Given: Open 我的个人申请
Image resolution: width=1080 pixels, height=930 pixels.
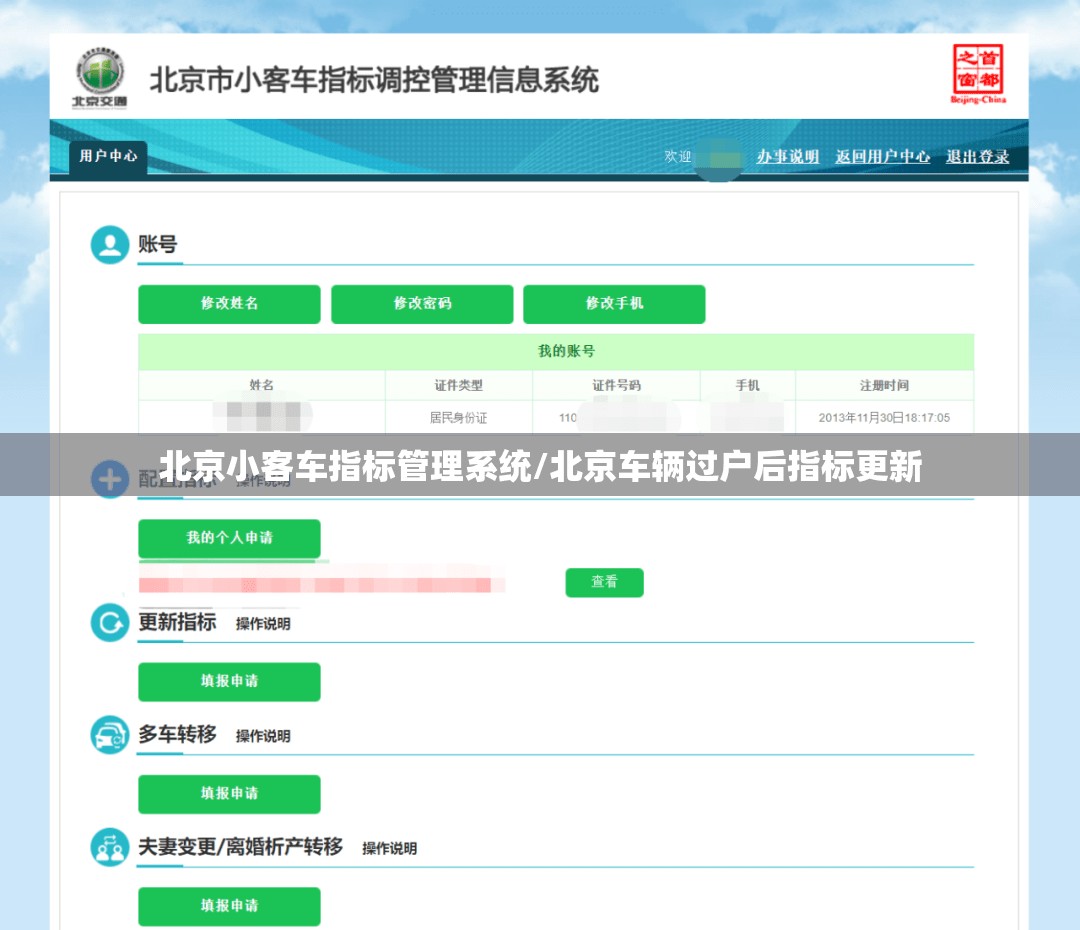Looking at the screenshot, I should [x=229, y=538].
